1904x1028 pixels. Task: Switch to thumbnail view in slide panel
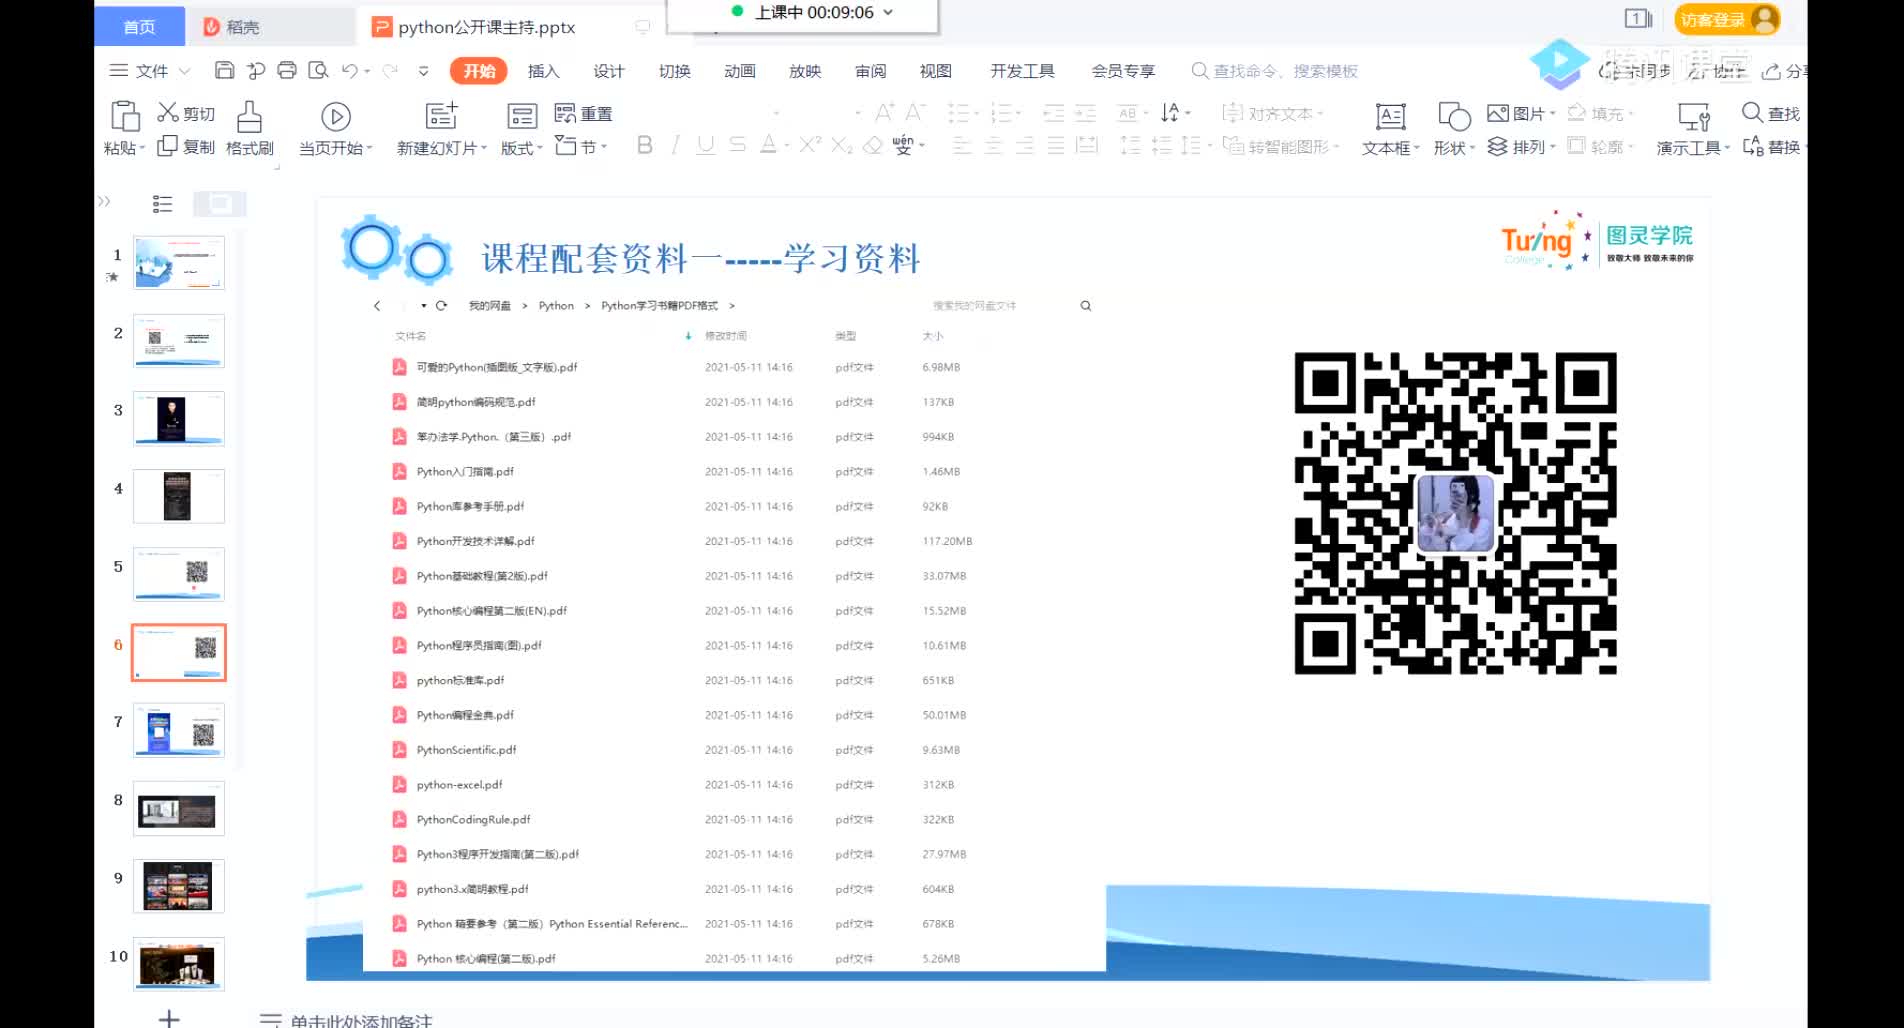pos(220,204)
